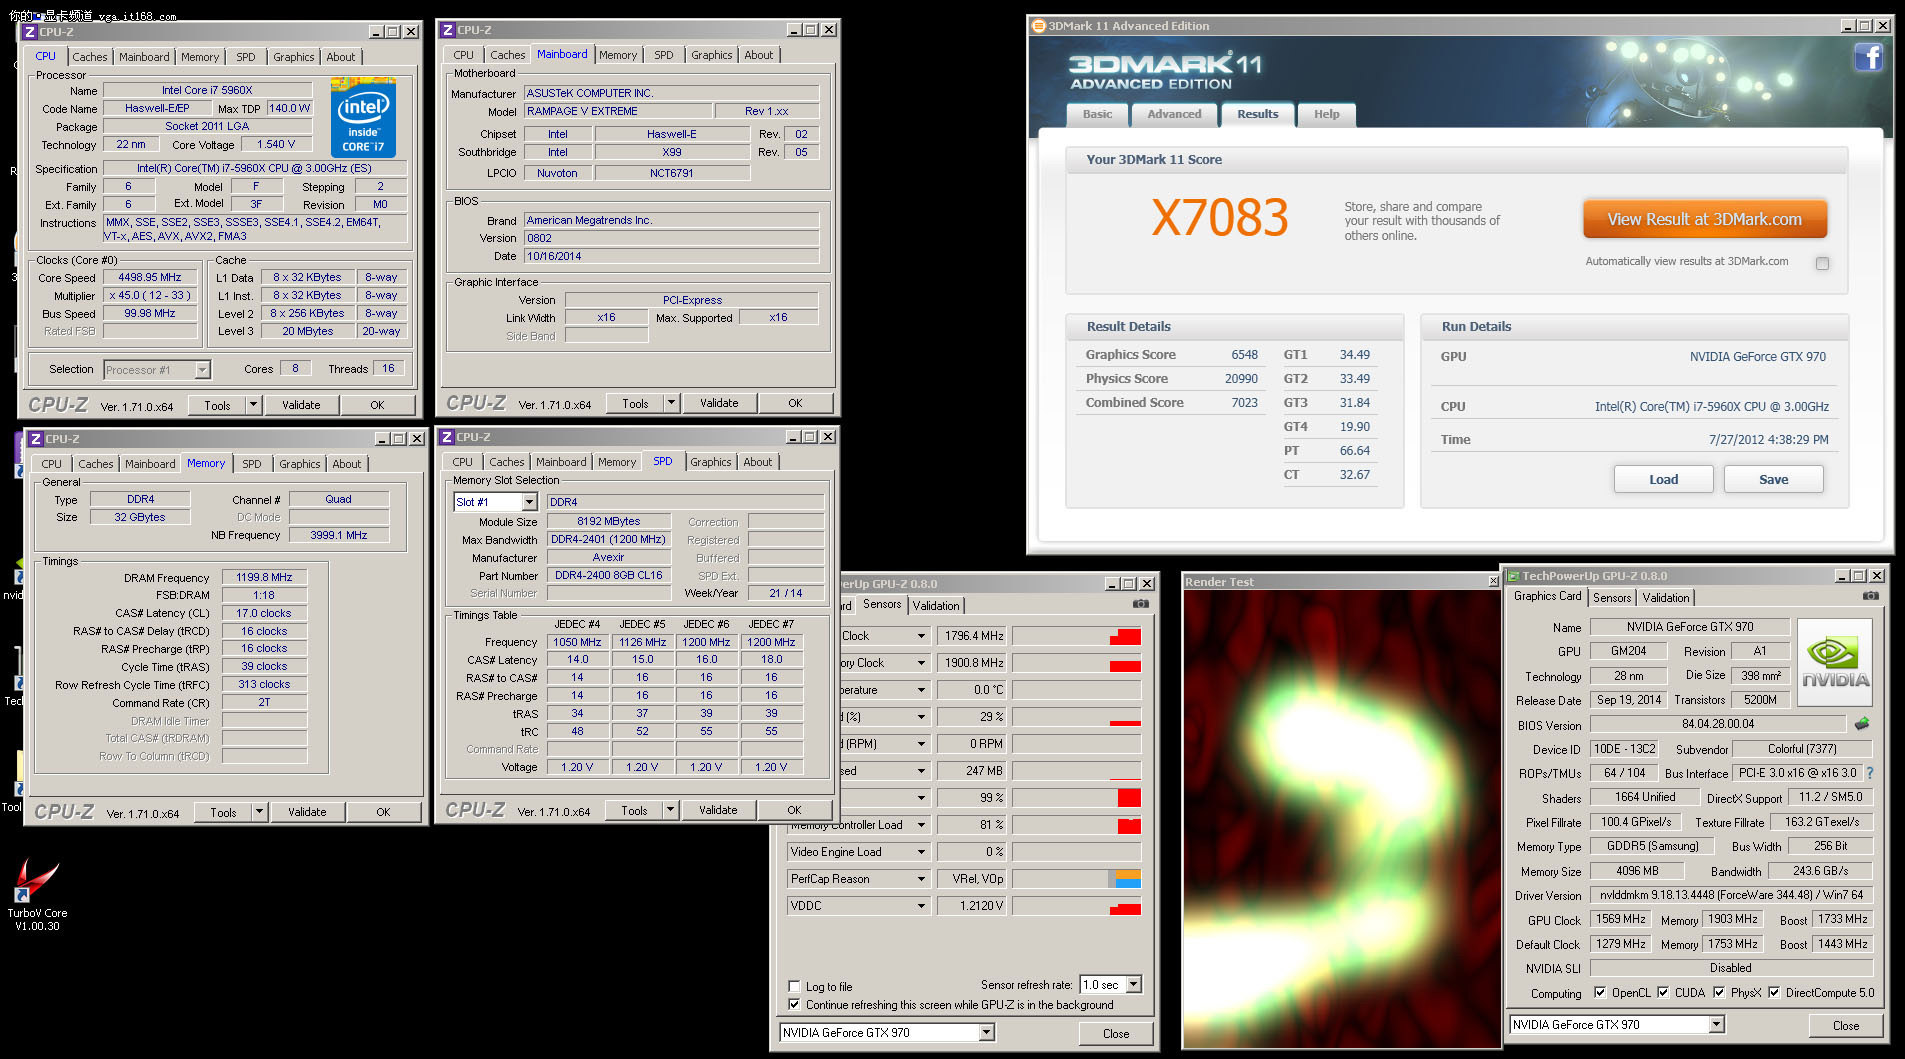Open the Sensor refresh rate dropdown
Screen dimensions: 1905x1059
click(1133, 985)
